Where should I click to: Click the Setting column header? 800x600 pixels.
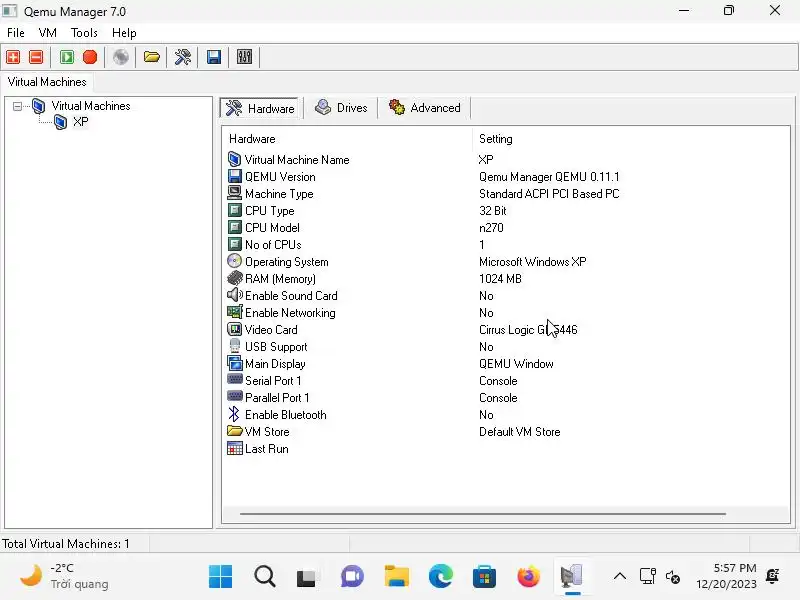[x=495, y=139]
